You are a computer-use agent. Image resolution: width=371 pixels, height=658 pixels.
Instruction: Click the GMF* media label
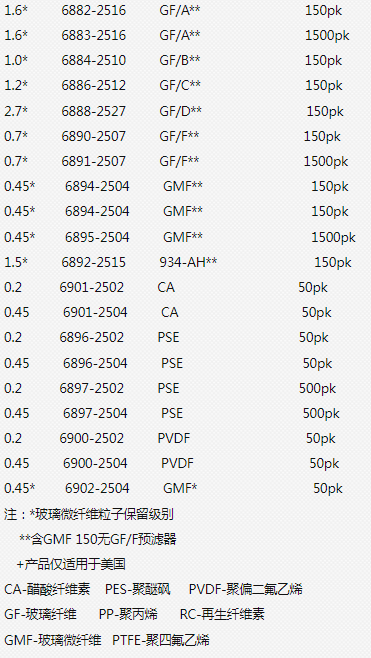(180, 488)
